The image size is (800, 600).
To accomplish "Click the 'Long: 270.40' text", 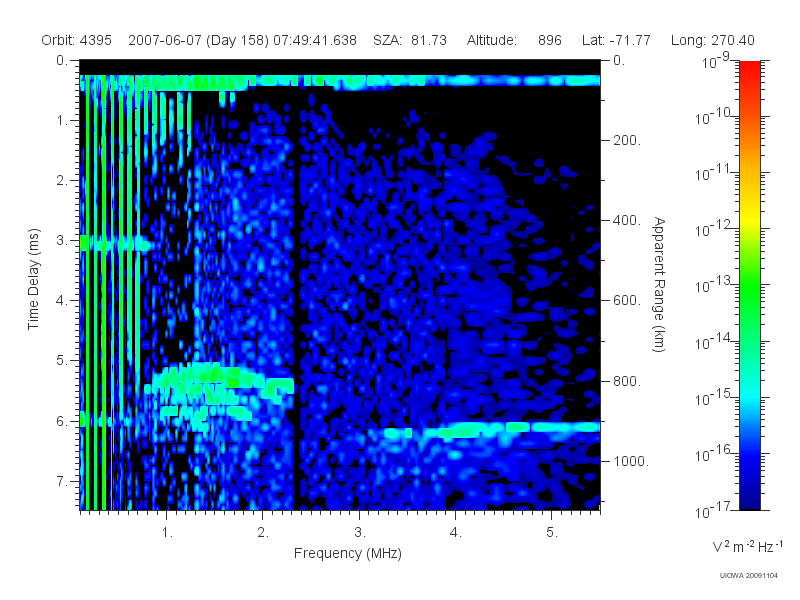I will [712, 40].
